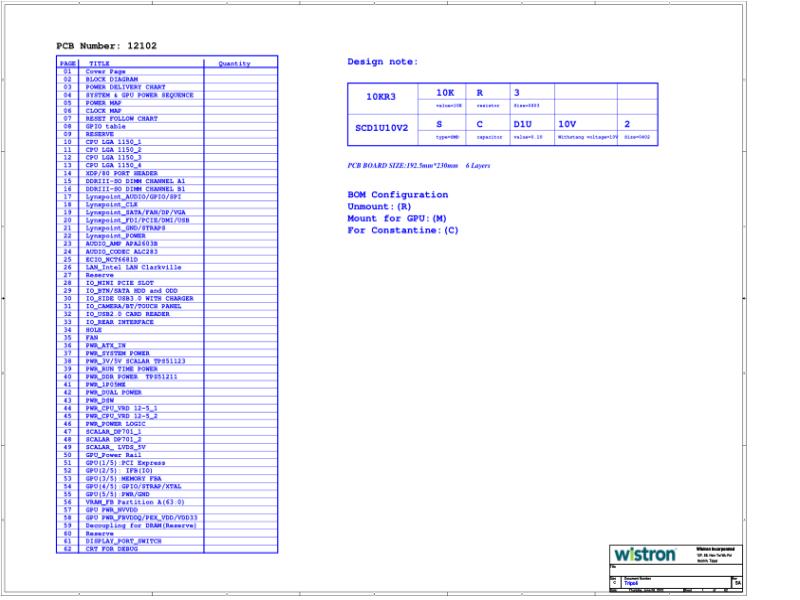Viewport: 800px width, 600px height.
Task: Click 'DDRIII-SO DIMM CHANNEL A1' entry
Action: pos(135,181)
